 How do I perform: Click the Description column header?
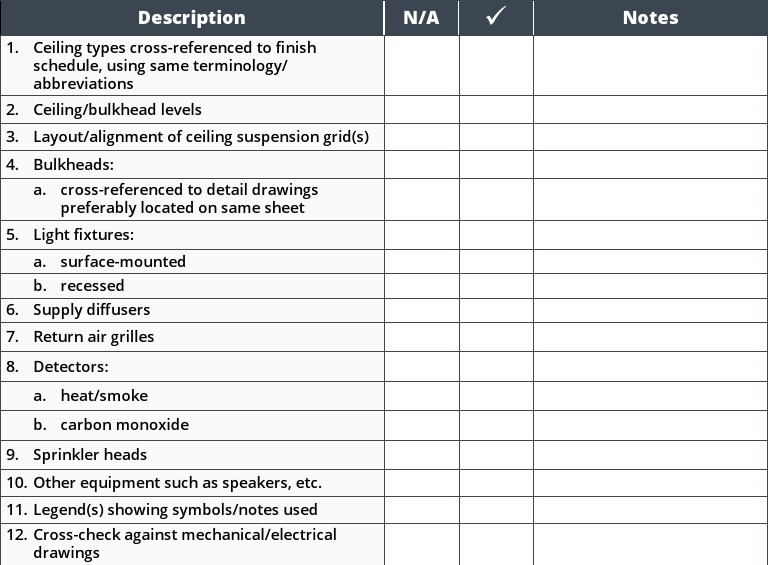pyautogui.click(x=191, y=18)
